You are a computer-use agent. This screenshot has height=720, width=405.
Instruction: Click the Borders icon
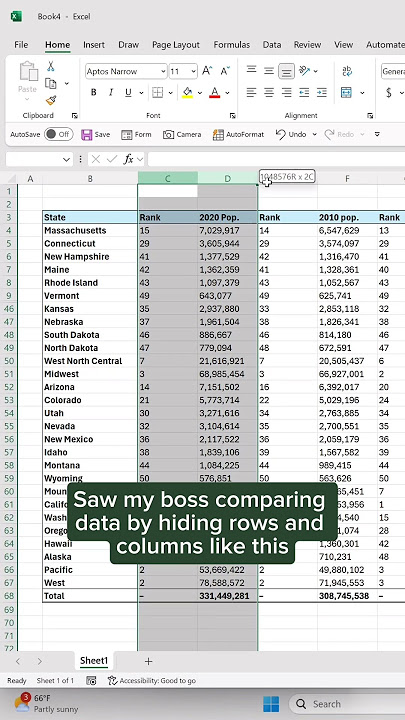pyautogui.click(x=158, y=92)
